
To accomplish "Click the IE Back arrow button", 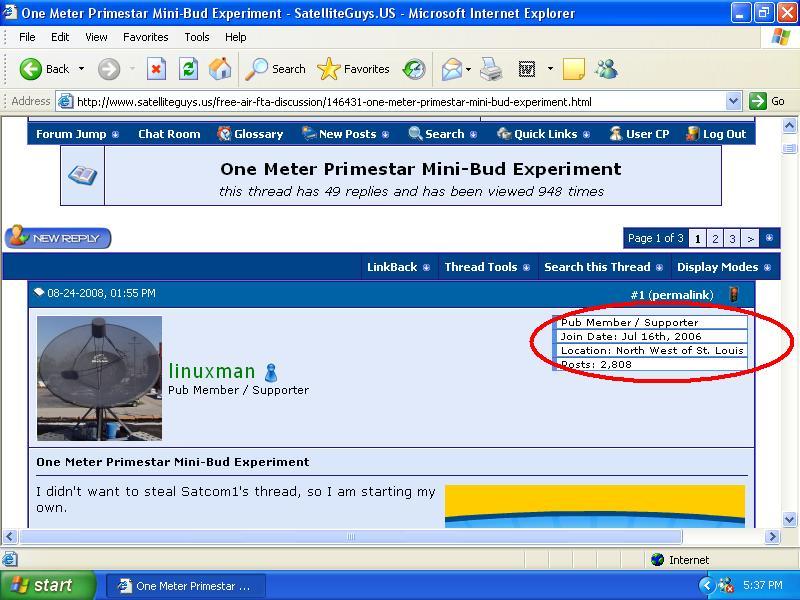I will (31, 69).
